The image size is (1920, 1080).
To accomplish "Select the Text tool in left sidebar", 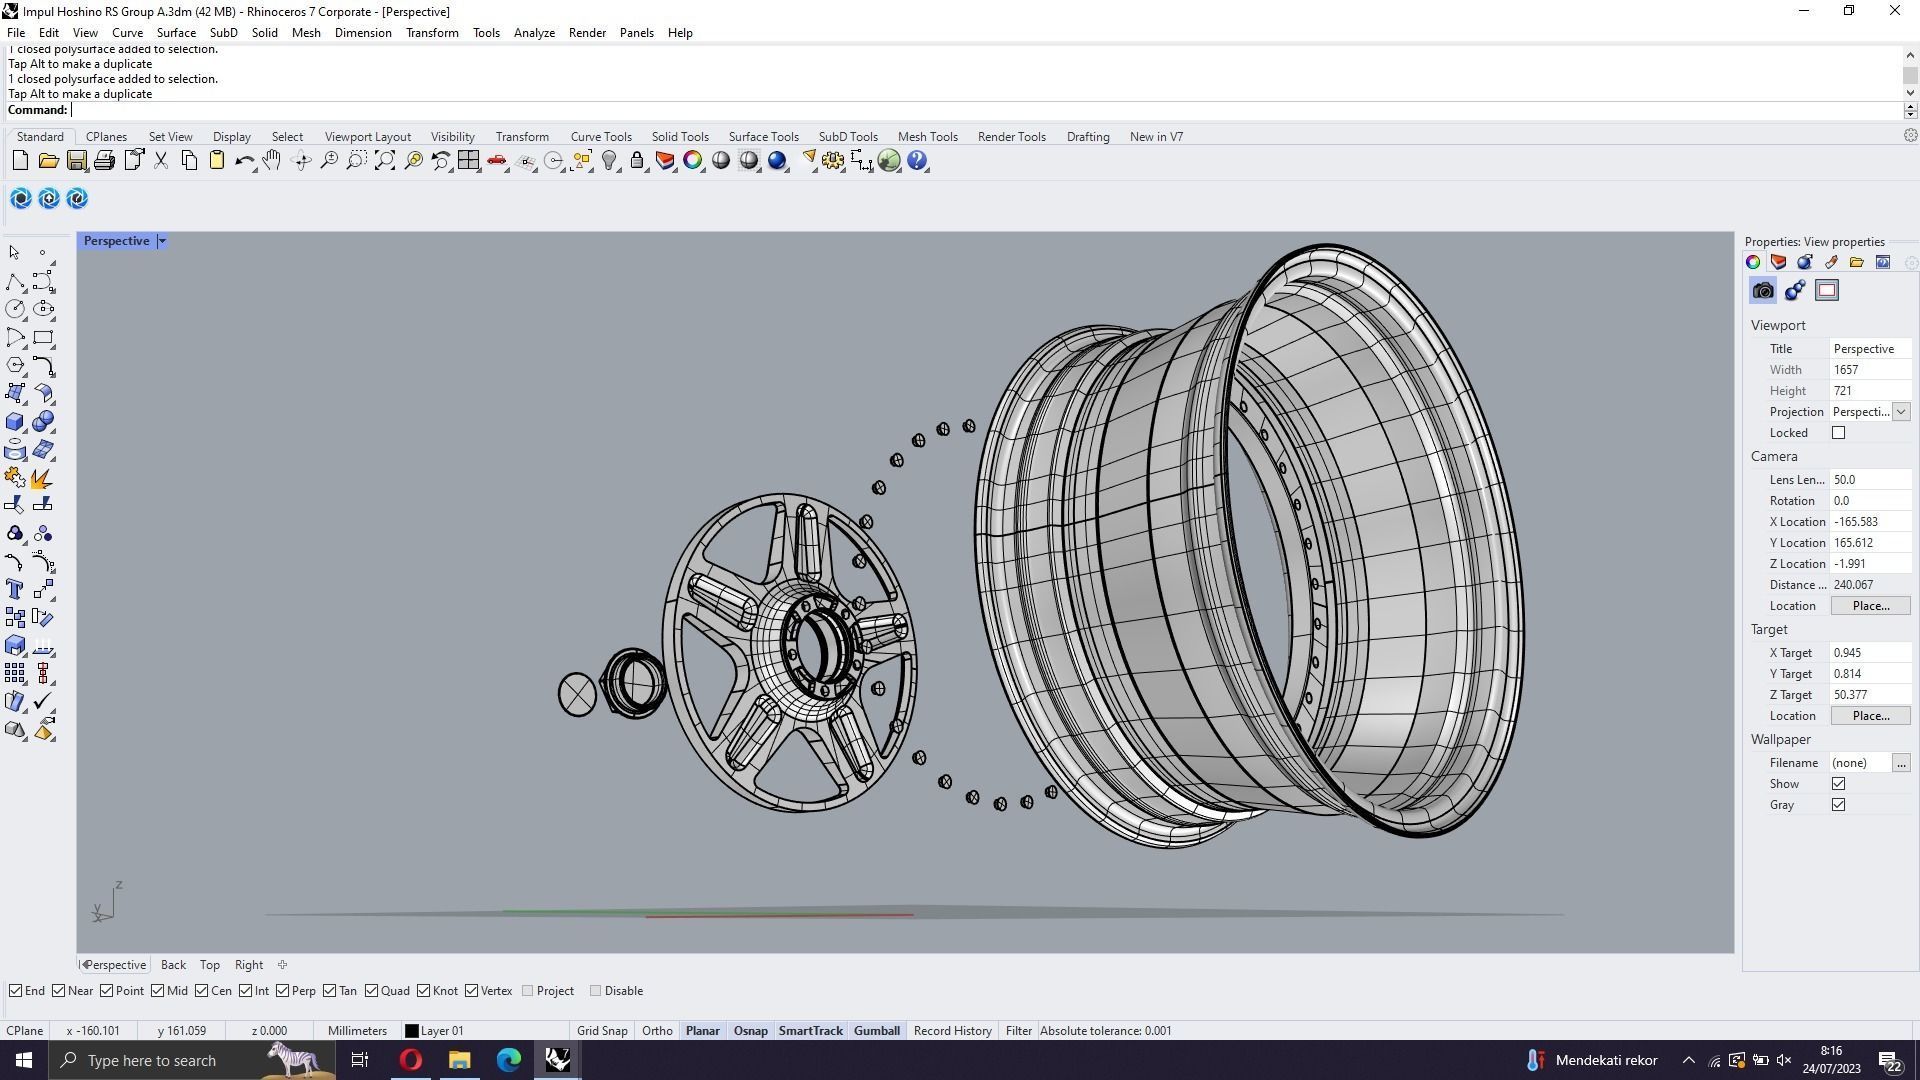I will tap(15, 590).
